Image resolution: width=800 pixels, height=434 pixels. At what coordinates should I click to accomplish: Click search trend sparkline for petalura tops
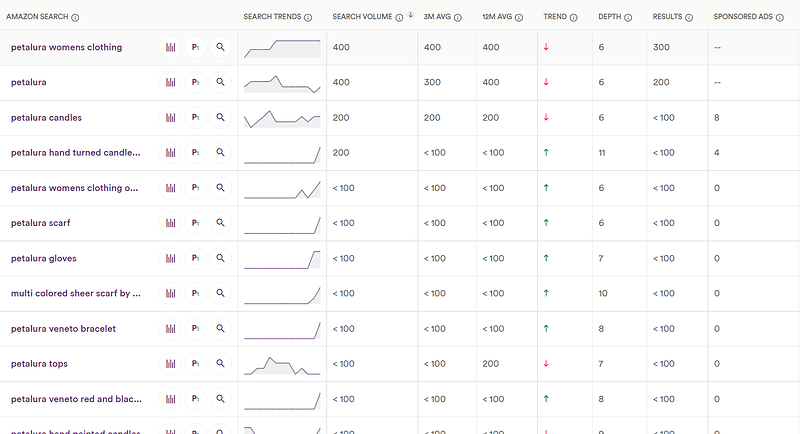(x=282, y=366)
